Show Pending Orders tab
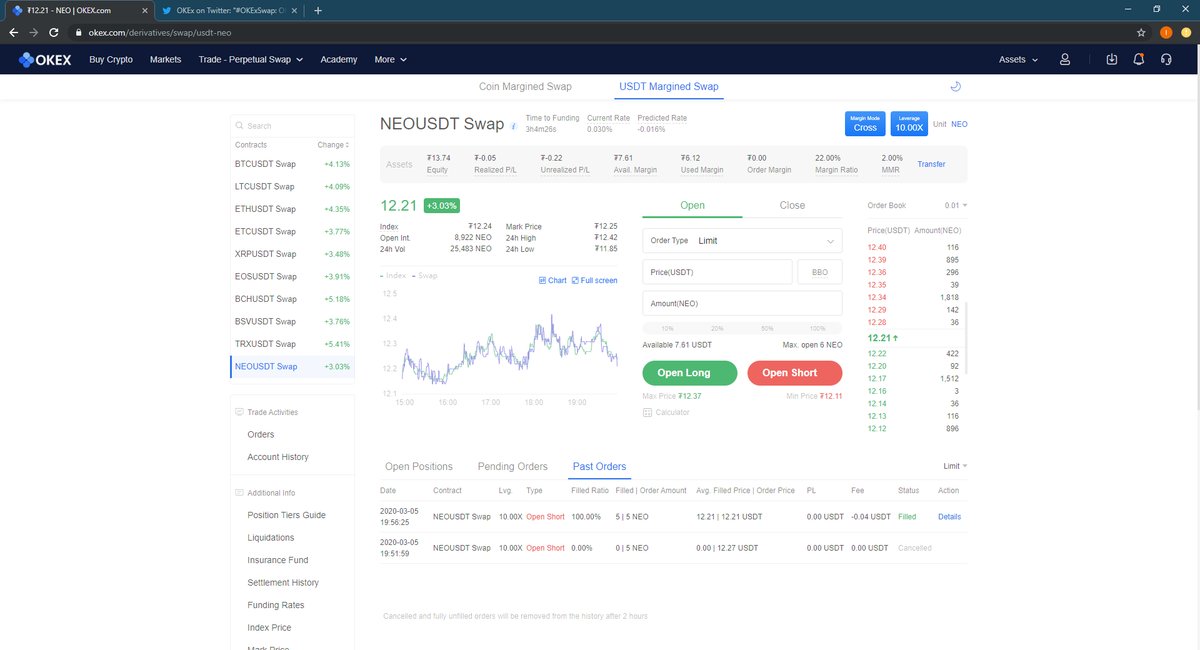Image resolution: width=1200 pixels, height=650 pixels. point(512,466)
